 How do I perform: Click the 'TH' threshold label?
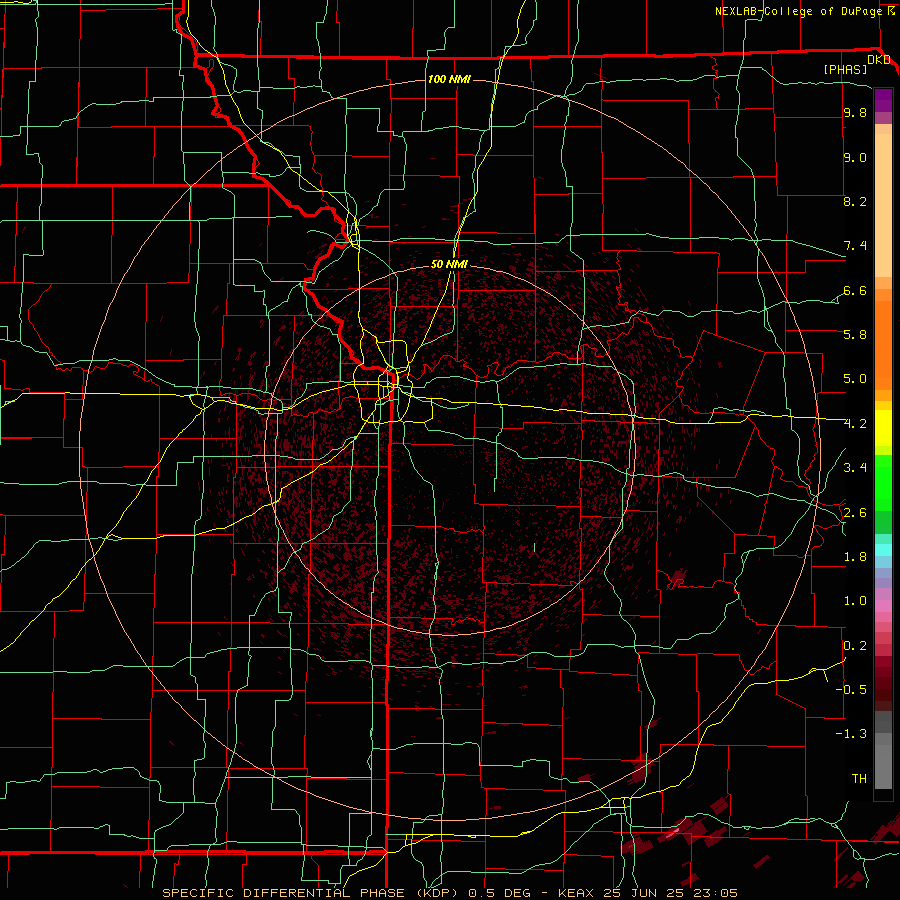[x=859, y=778]
